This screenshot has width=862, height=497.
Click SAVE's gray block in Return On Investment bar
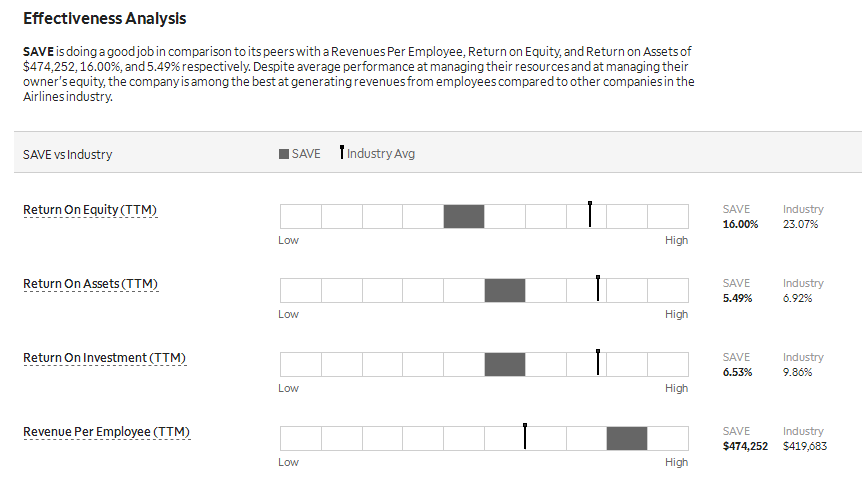click(505, 365)
